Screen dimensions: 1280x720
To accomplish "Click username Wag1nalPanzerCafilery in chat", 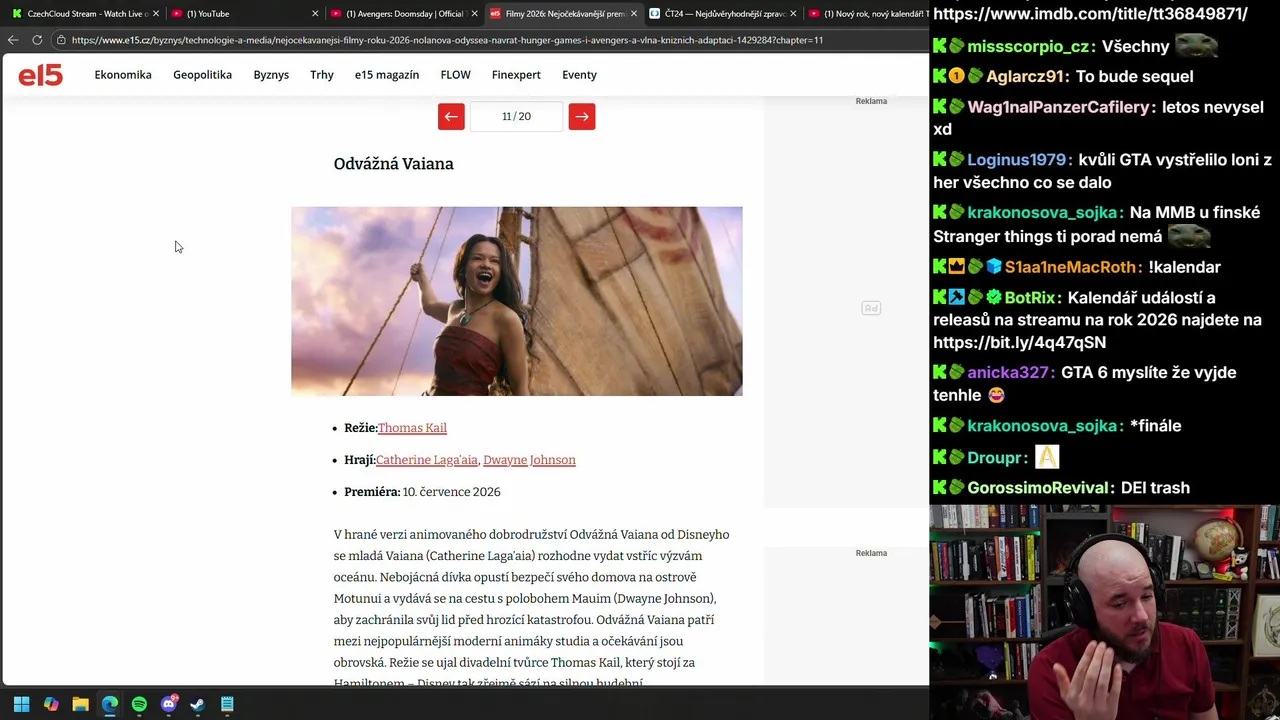I will point(1058,107).
